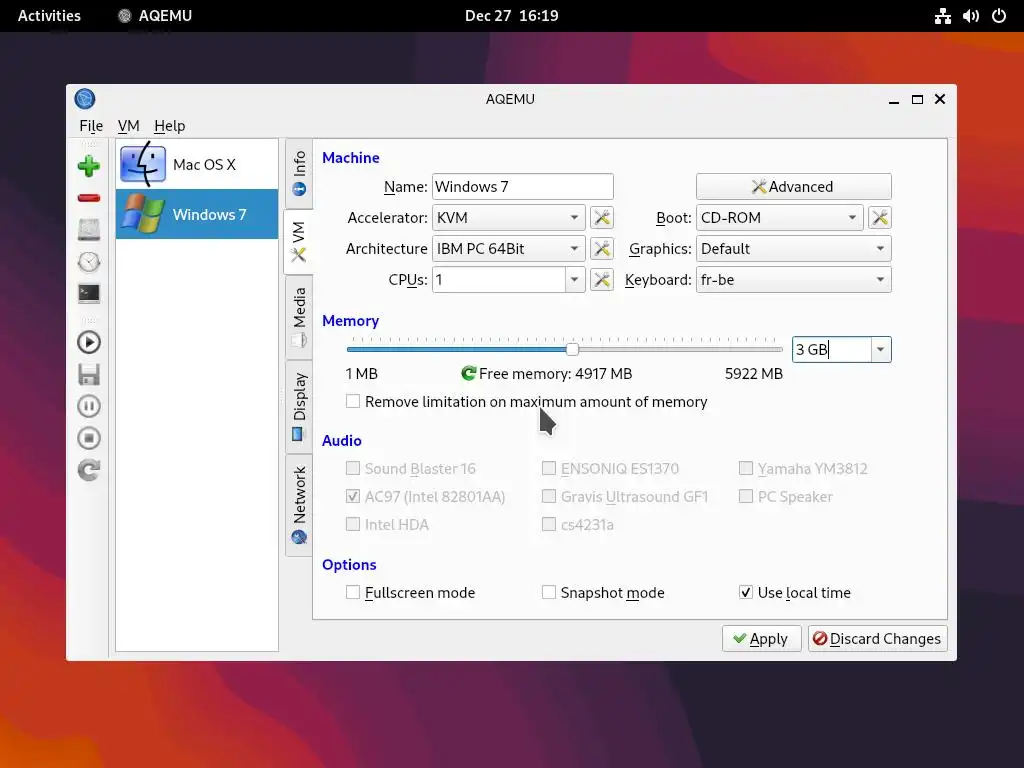Open Activities overview
This screenshot has height=768, width=1024.
49,16
